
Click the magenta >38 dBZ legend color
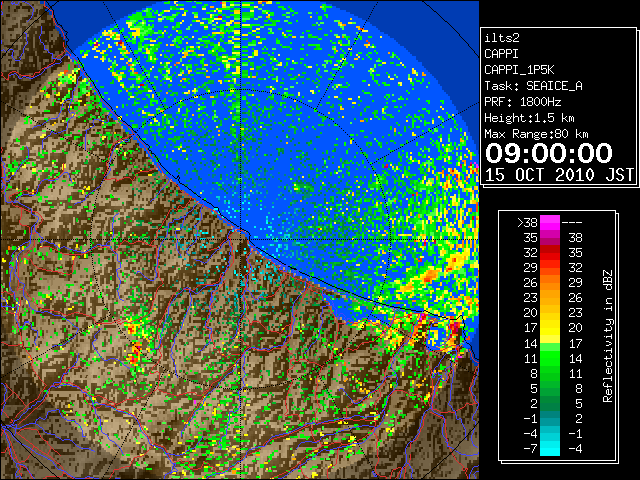550,222
